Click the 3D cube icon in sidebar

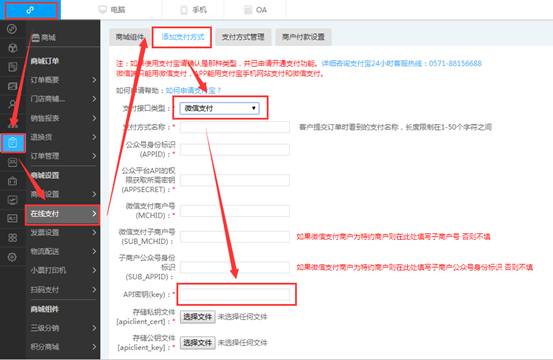(13, 48)
